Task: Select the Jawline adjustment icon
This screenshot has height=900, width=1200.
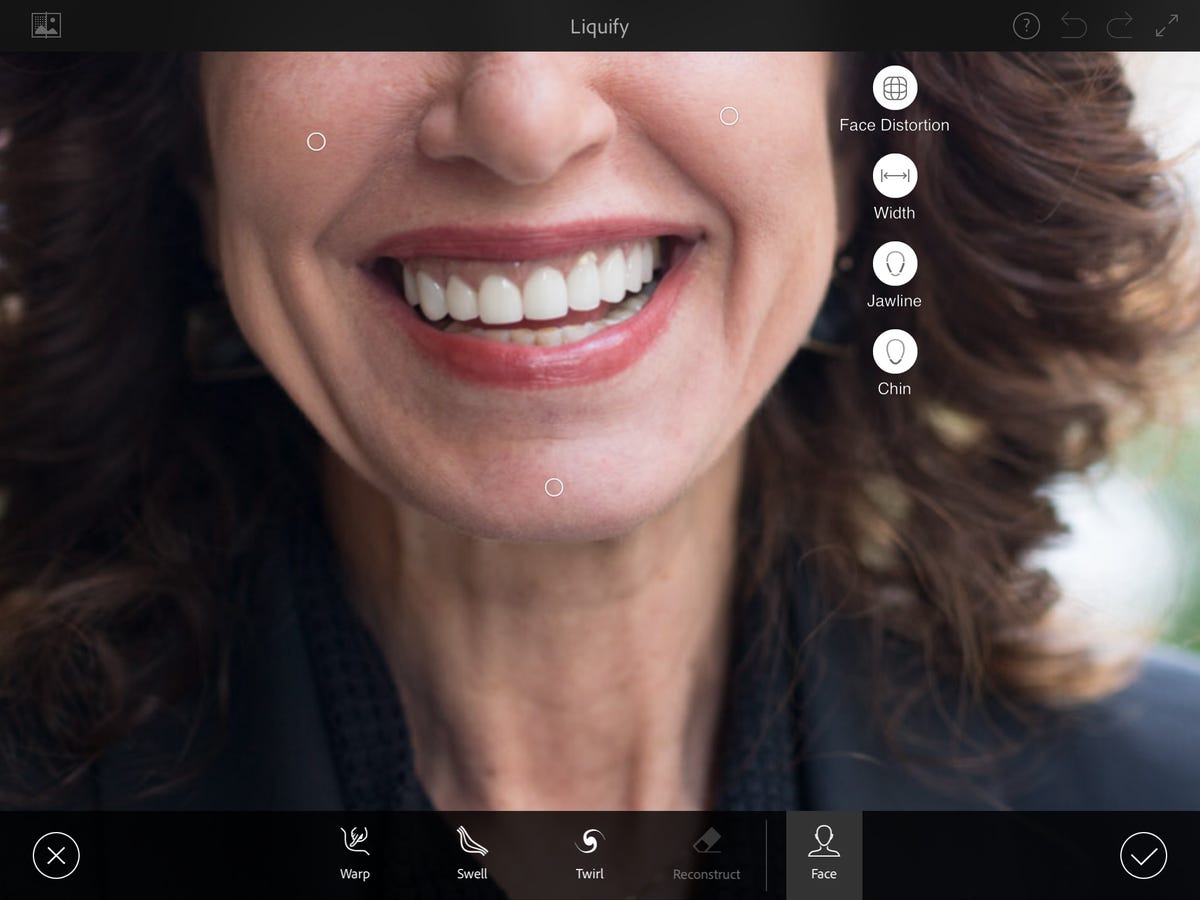Action: 894,264
